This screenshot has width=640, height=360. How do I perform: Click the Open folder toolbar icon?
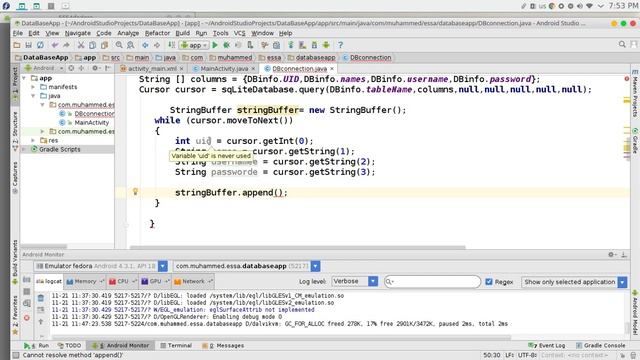(x=17, y=45)
